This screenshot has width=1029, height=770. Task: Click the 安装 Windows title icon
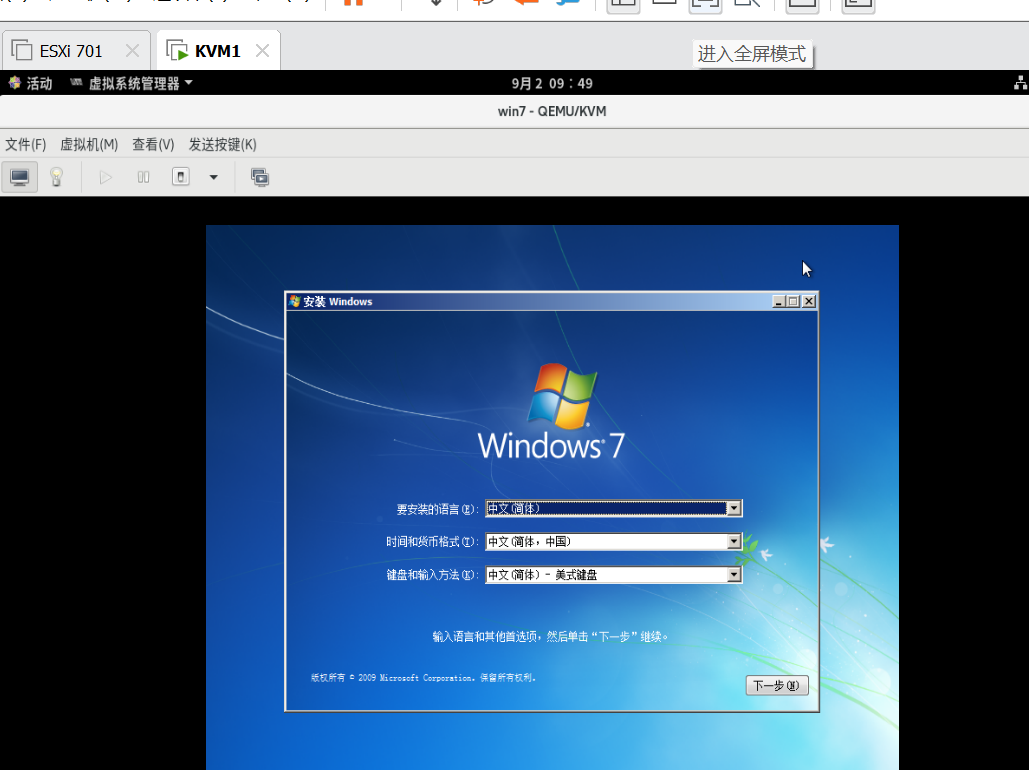(295, 301)
